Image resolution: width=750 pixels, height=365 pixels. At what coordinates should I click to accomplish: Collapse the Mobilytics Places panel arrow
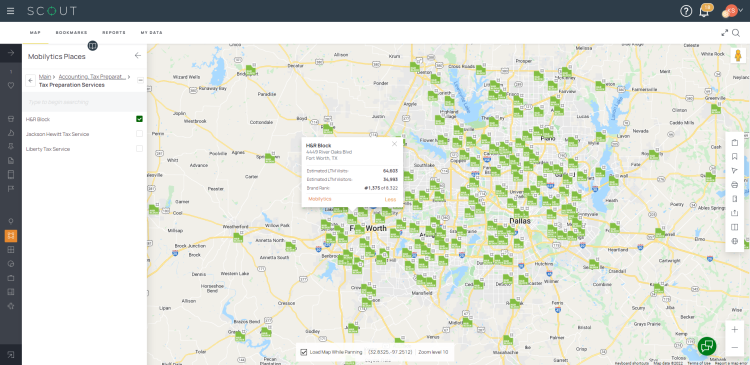point(138,55)
